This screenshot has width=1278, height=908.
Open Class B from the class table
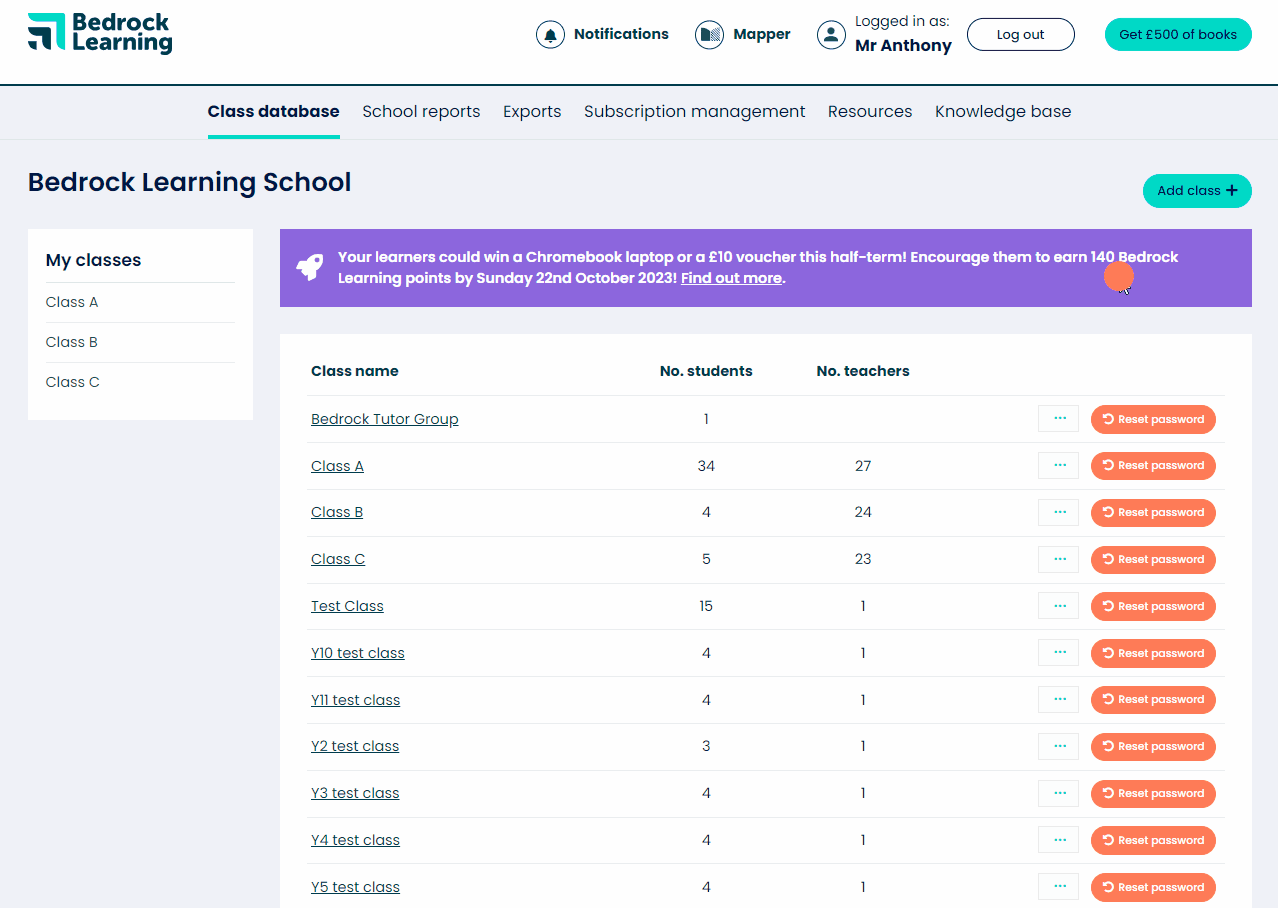coord(337,512)
